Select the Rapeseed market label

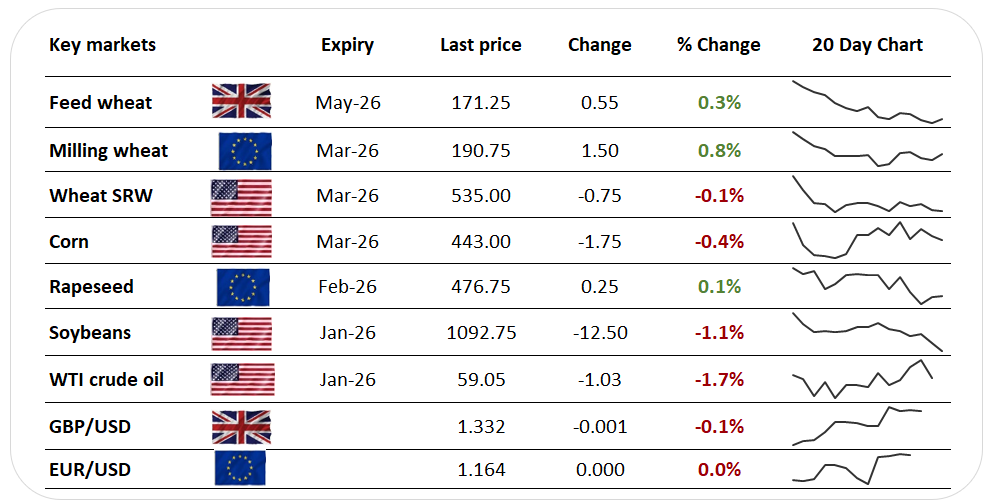point(91,287)
